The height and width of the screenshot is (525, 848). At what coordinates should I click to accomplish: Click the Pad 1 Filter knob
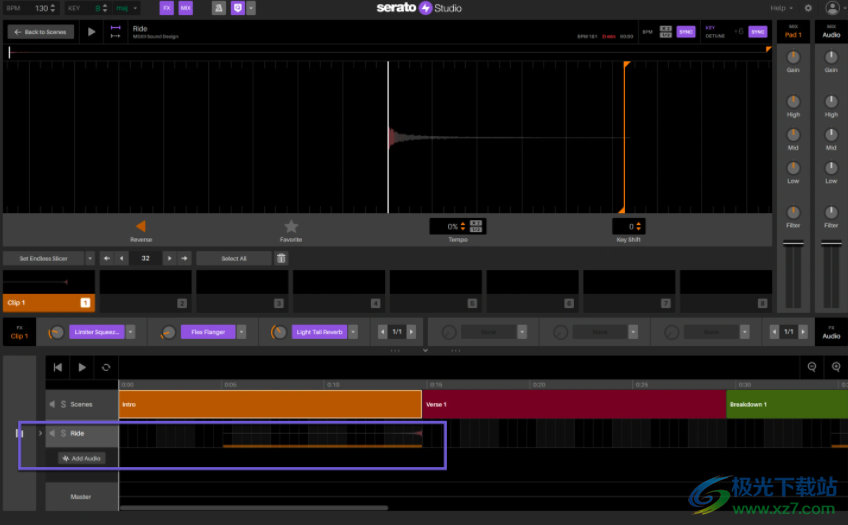click(793, 212)
